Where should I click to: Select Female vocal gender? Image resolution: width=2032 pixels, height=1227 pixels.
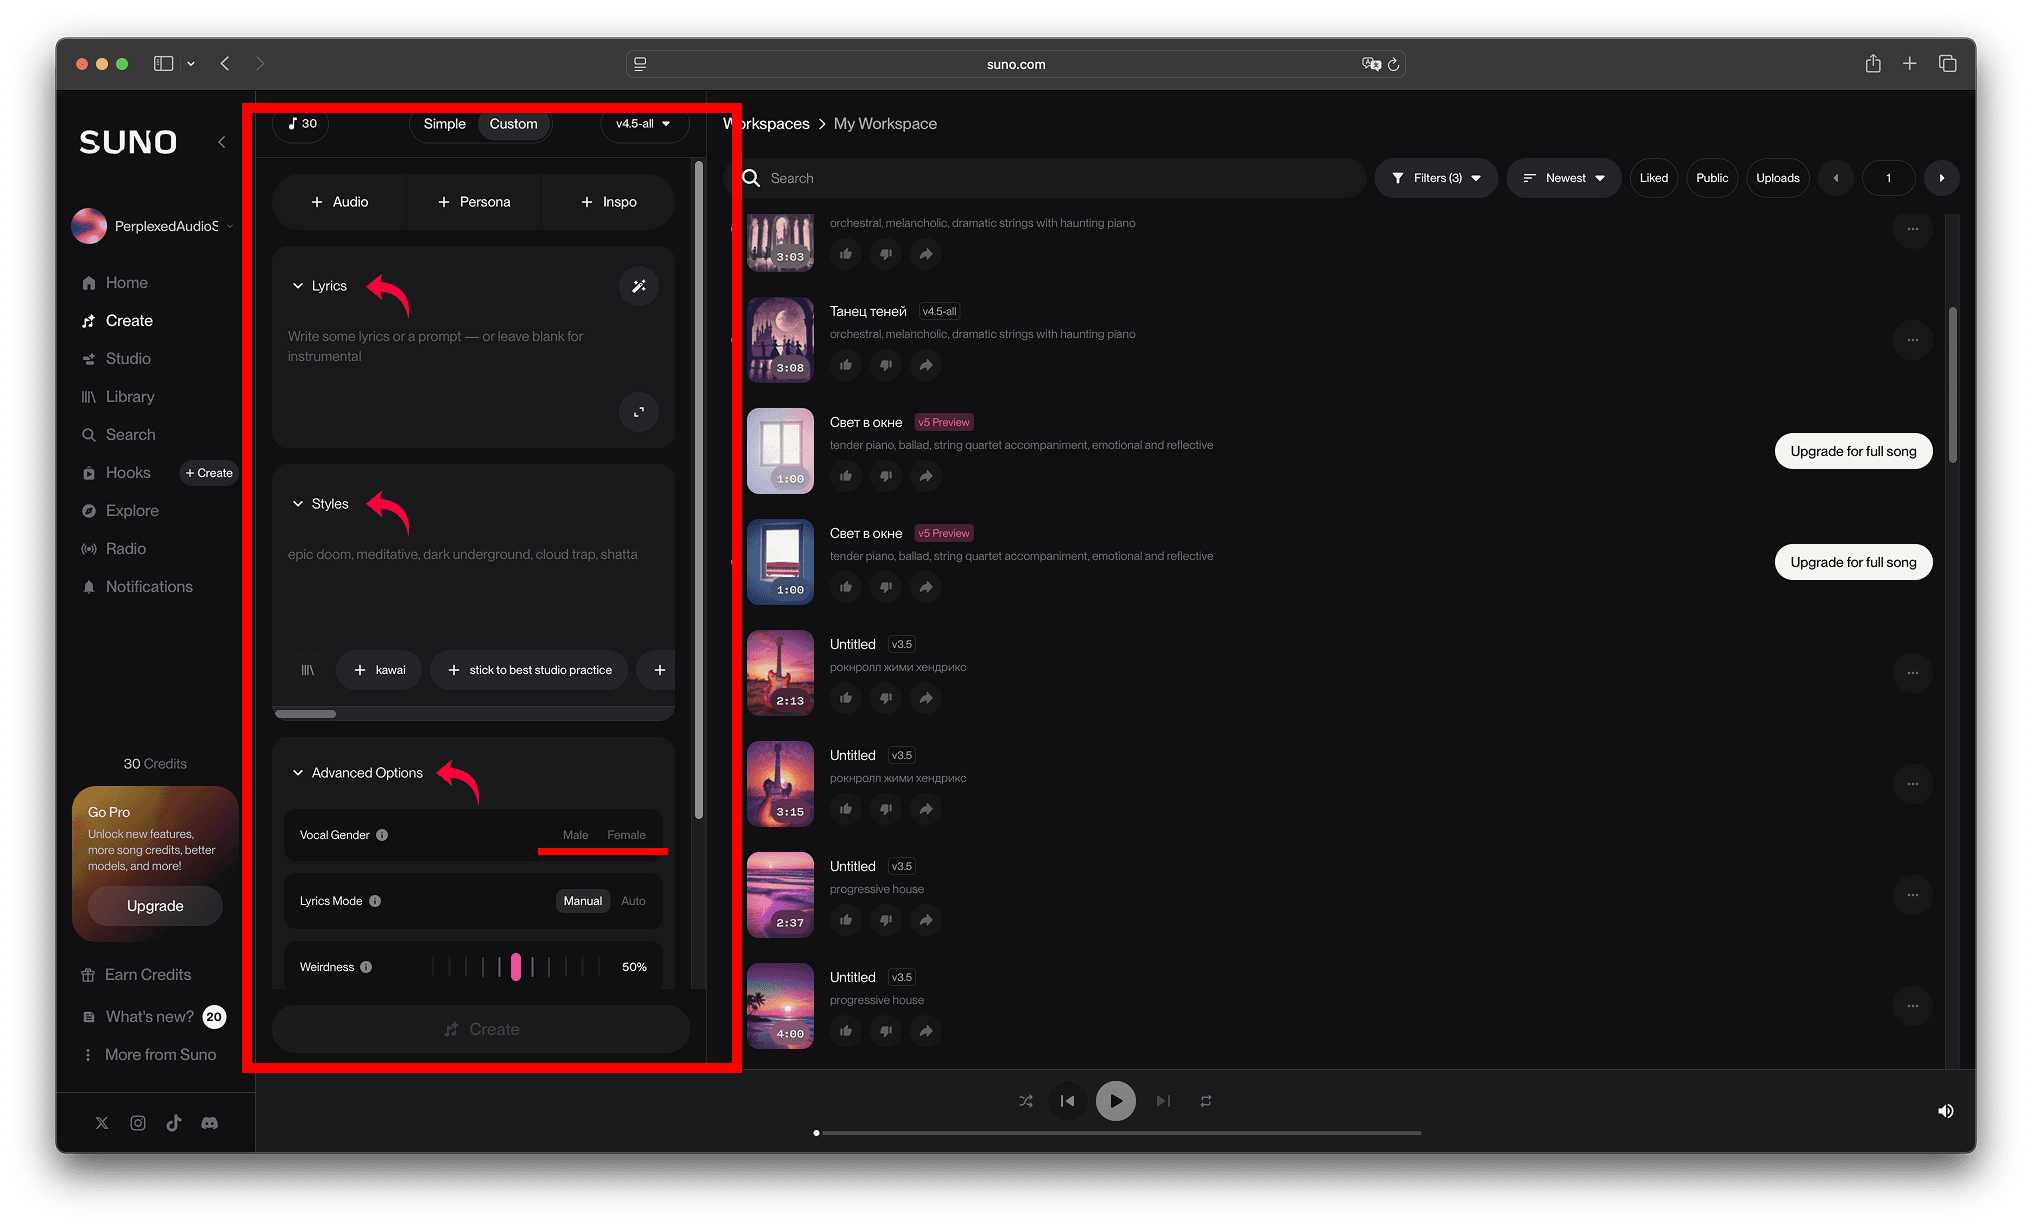(626, 835)
